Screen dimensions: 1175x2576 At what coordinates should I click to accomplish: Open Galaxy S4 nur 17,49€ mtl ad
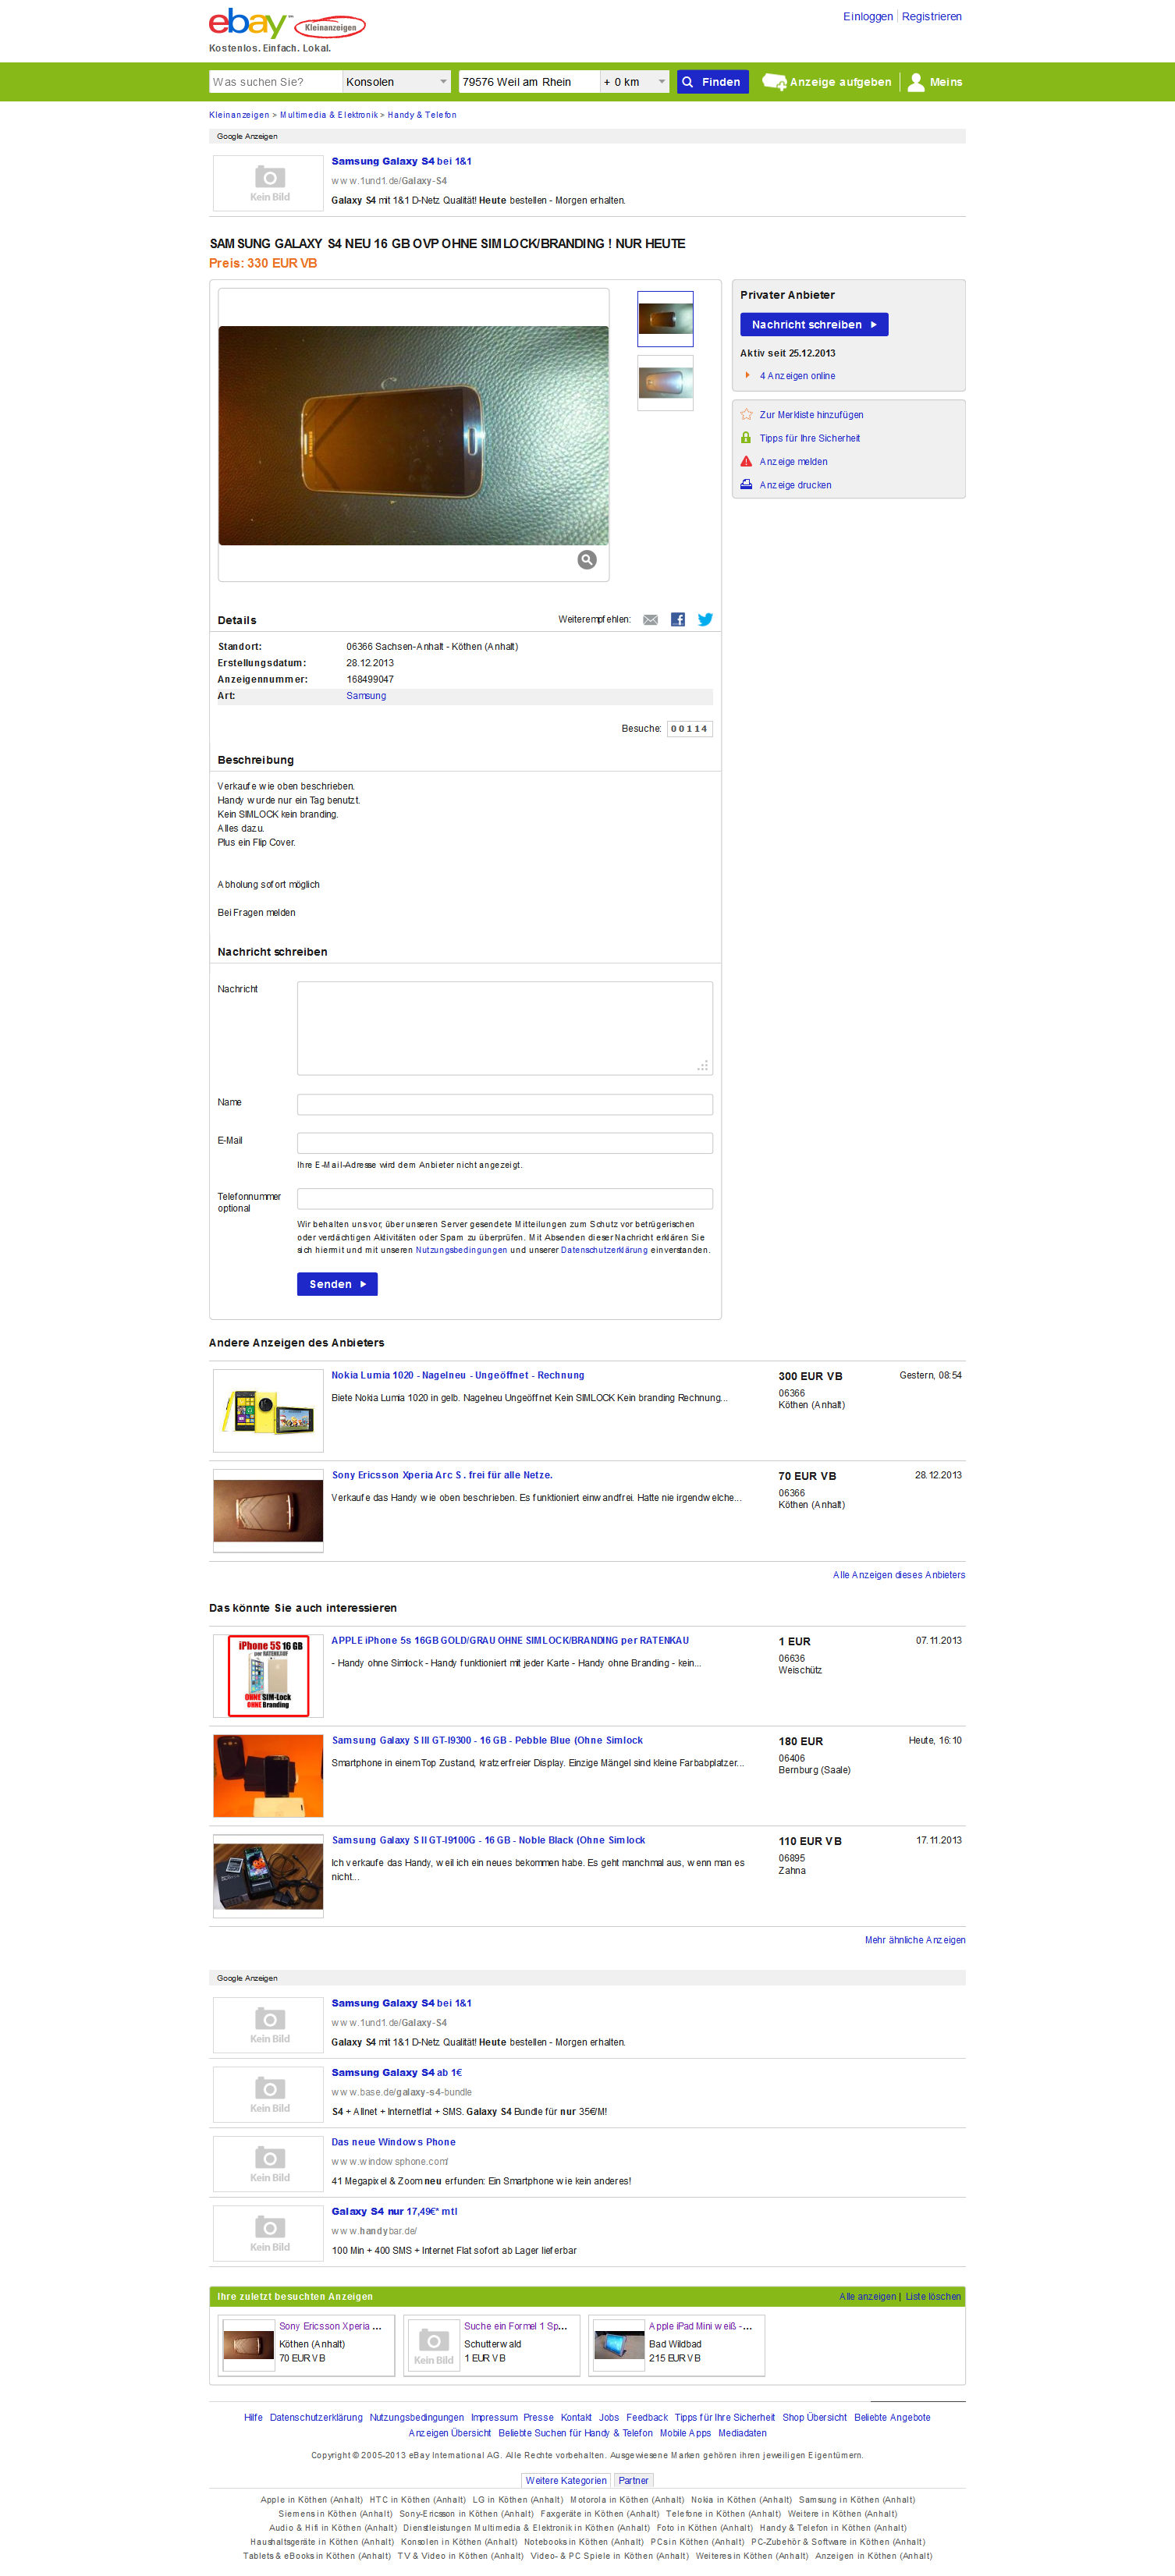[394, 2212]
